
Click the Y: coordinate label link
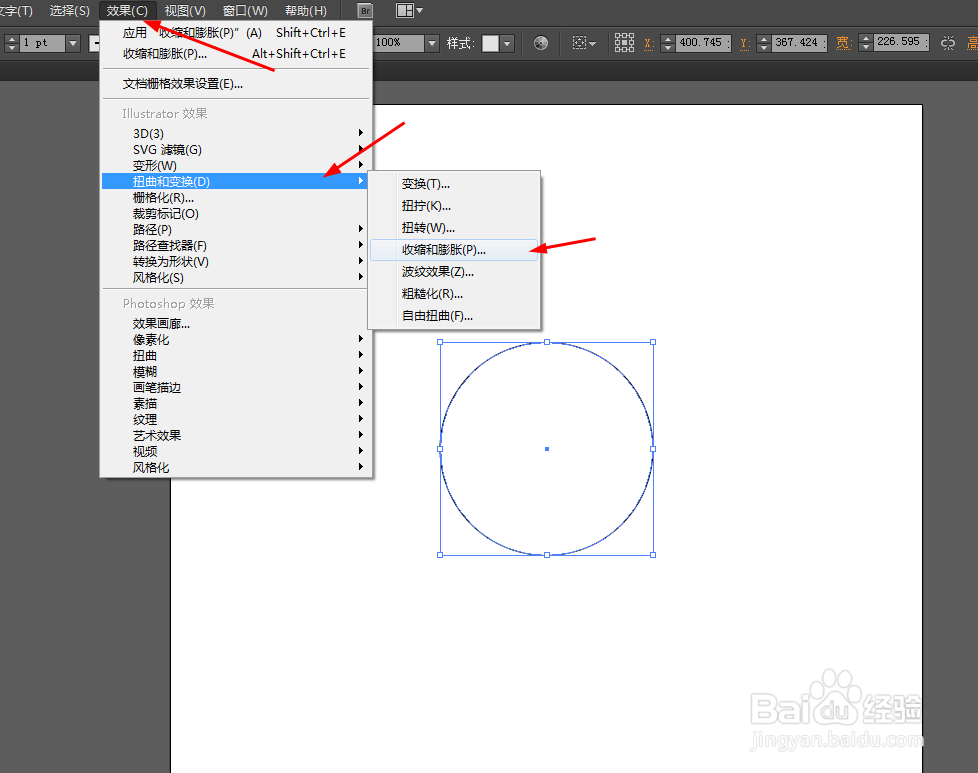coord(745,43)
